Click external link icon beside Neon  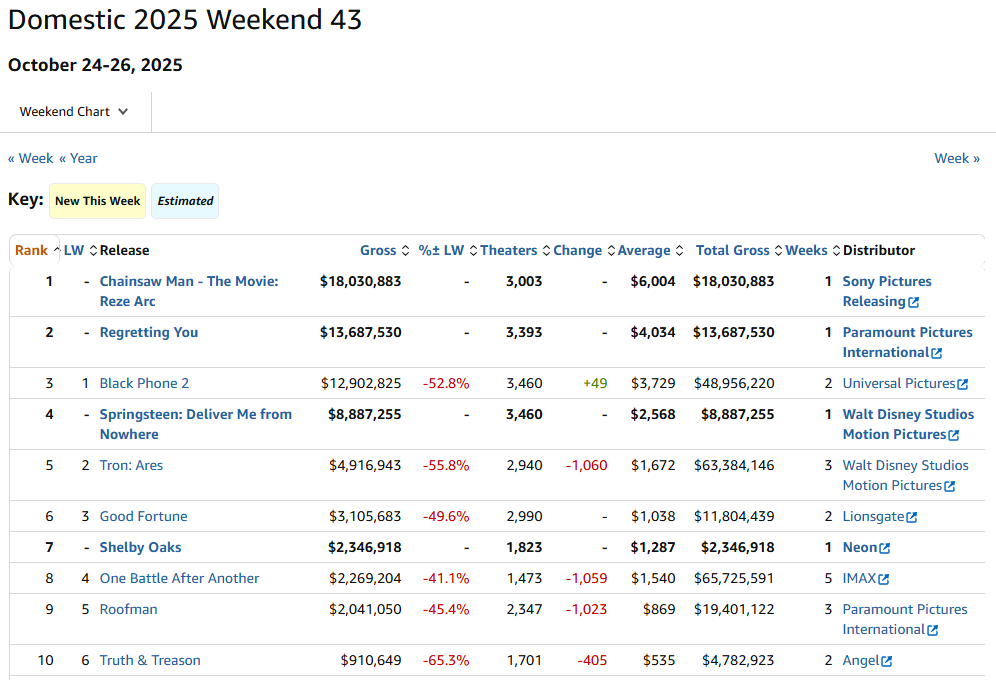click(x=885, y=548)
